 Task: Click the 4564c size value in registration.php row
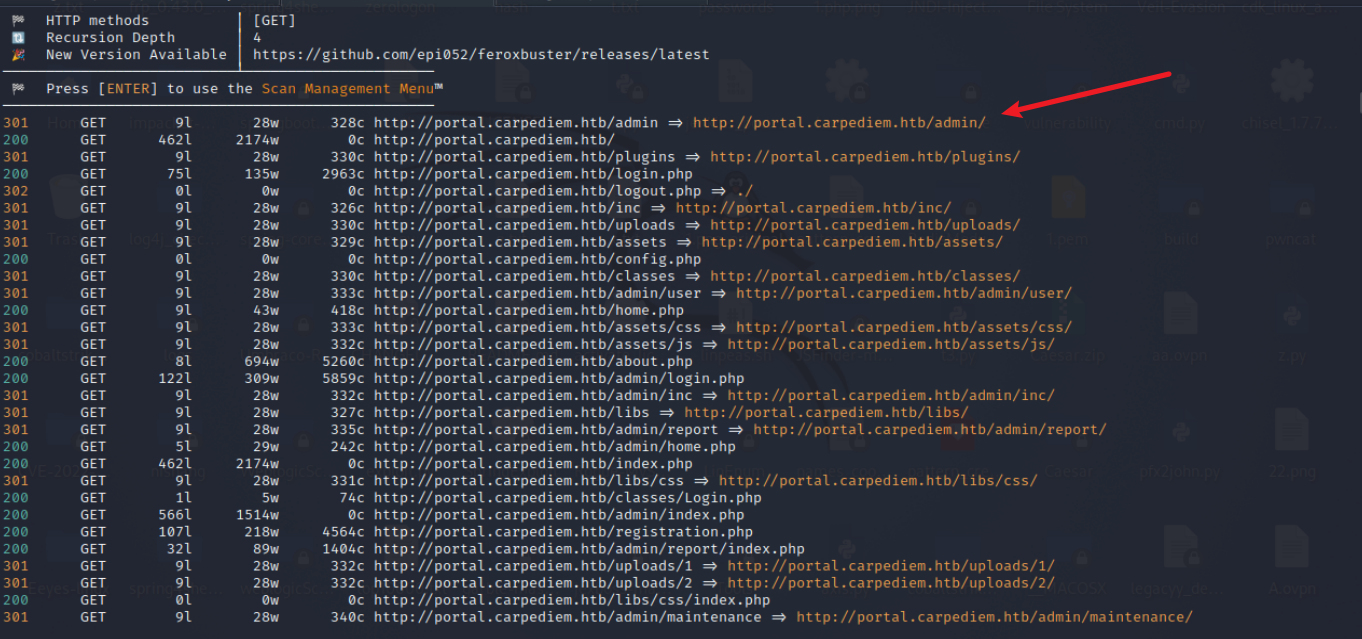pos(343,530)
